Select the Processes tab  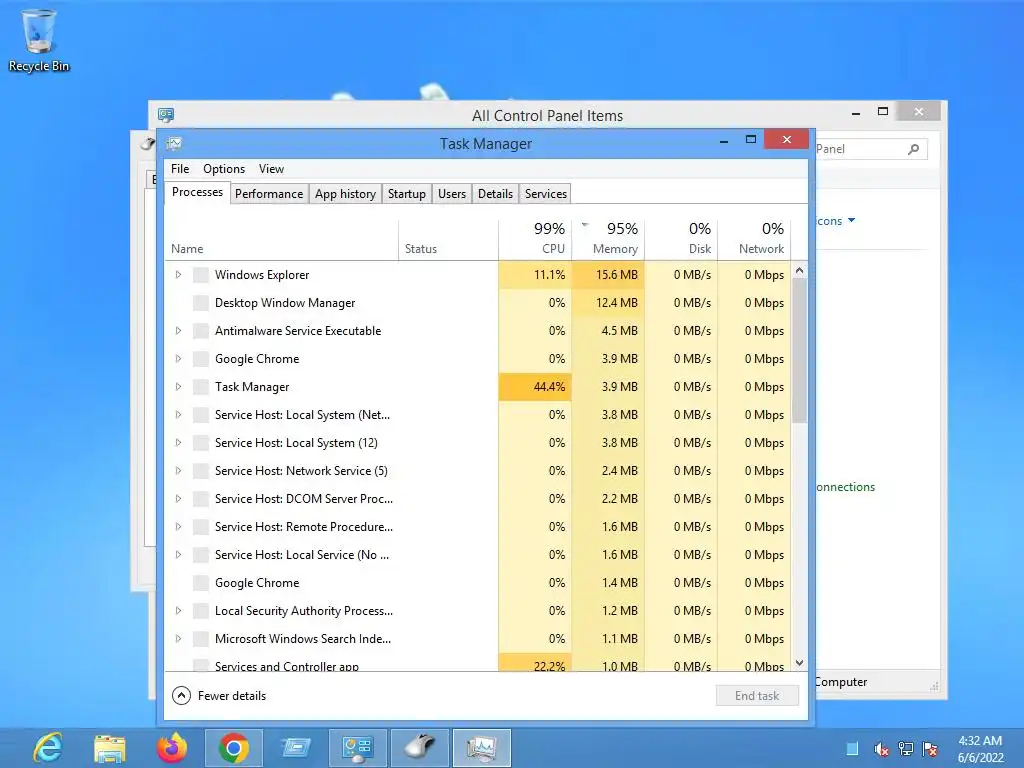click(x=197, y=193)
